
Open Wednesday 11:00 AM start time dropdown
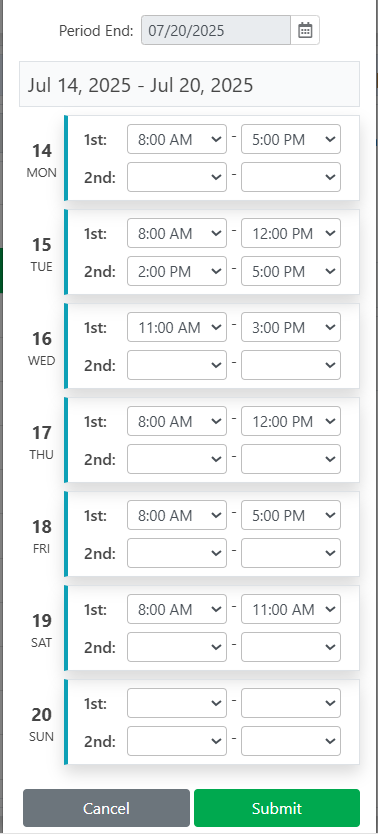click(177, 327)
